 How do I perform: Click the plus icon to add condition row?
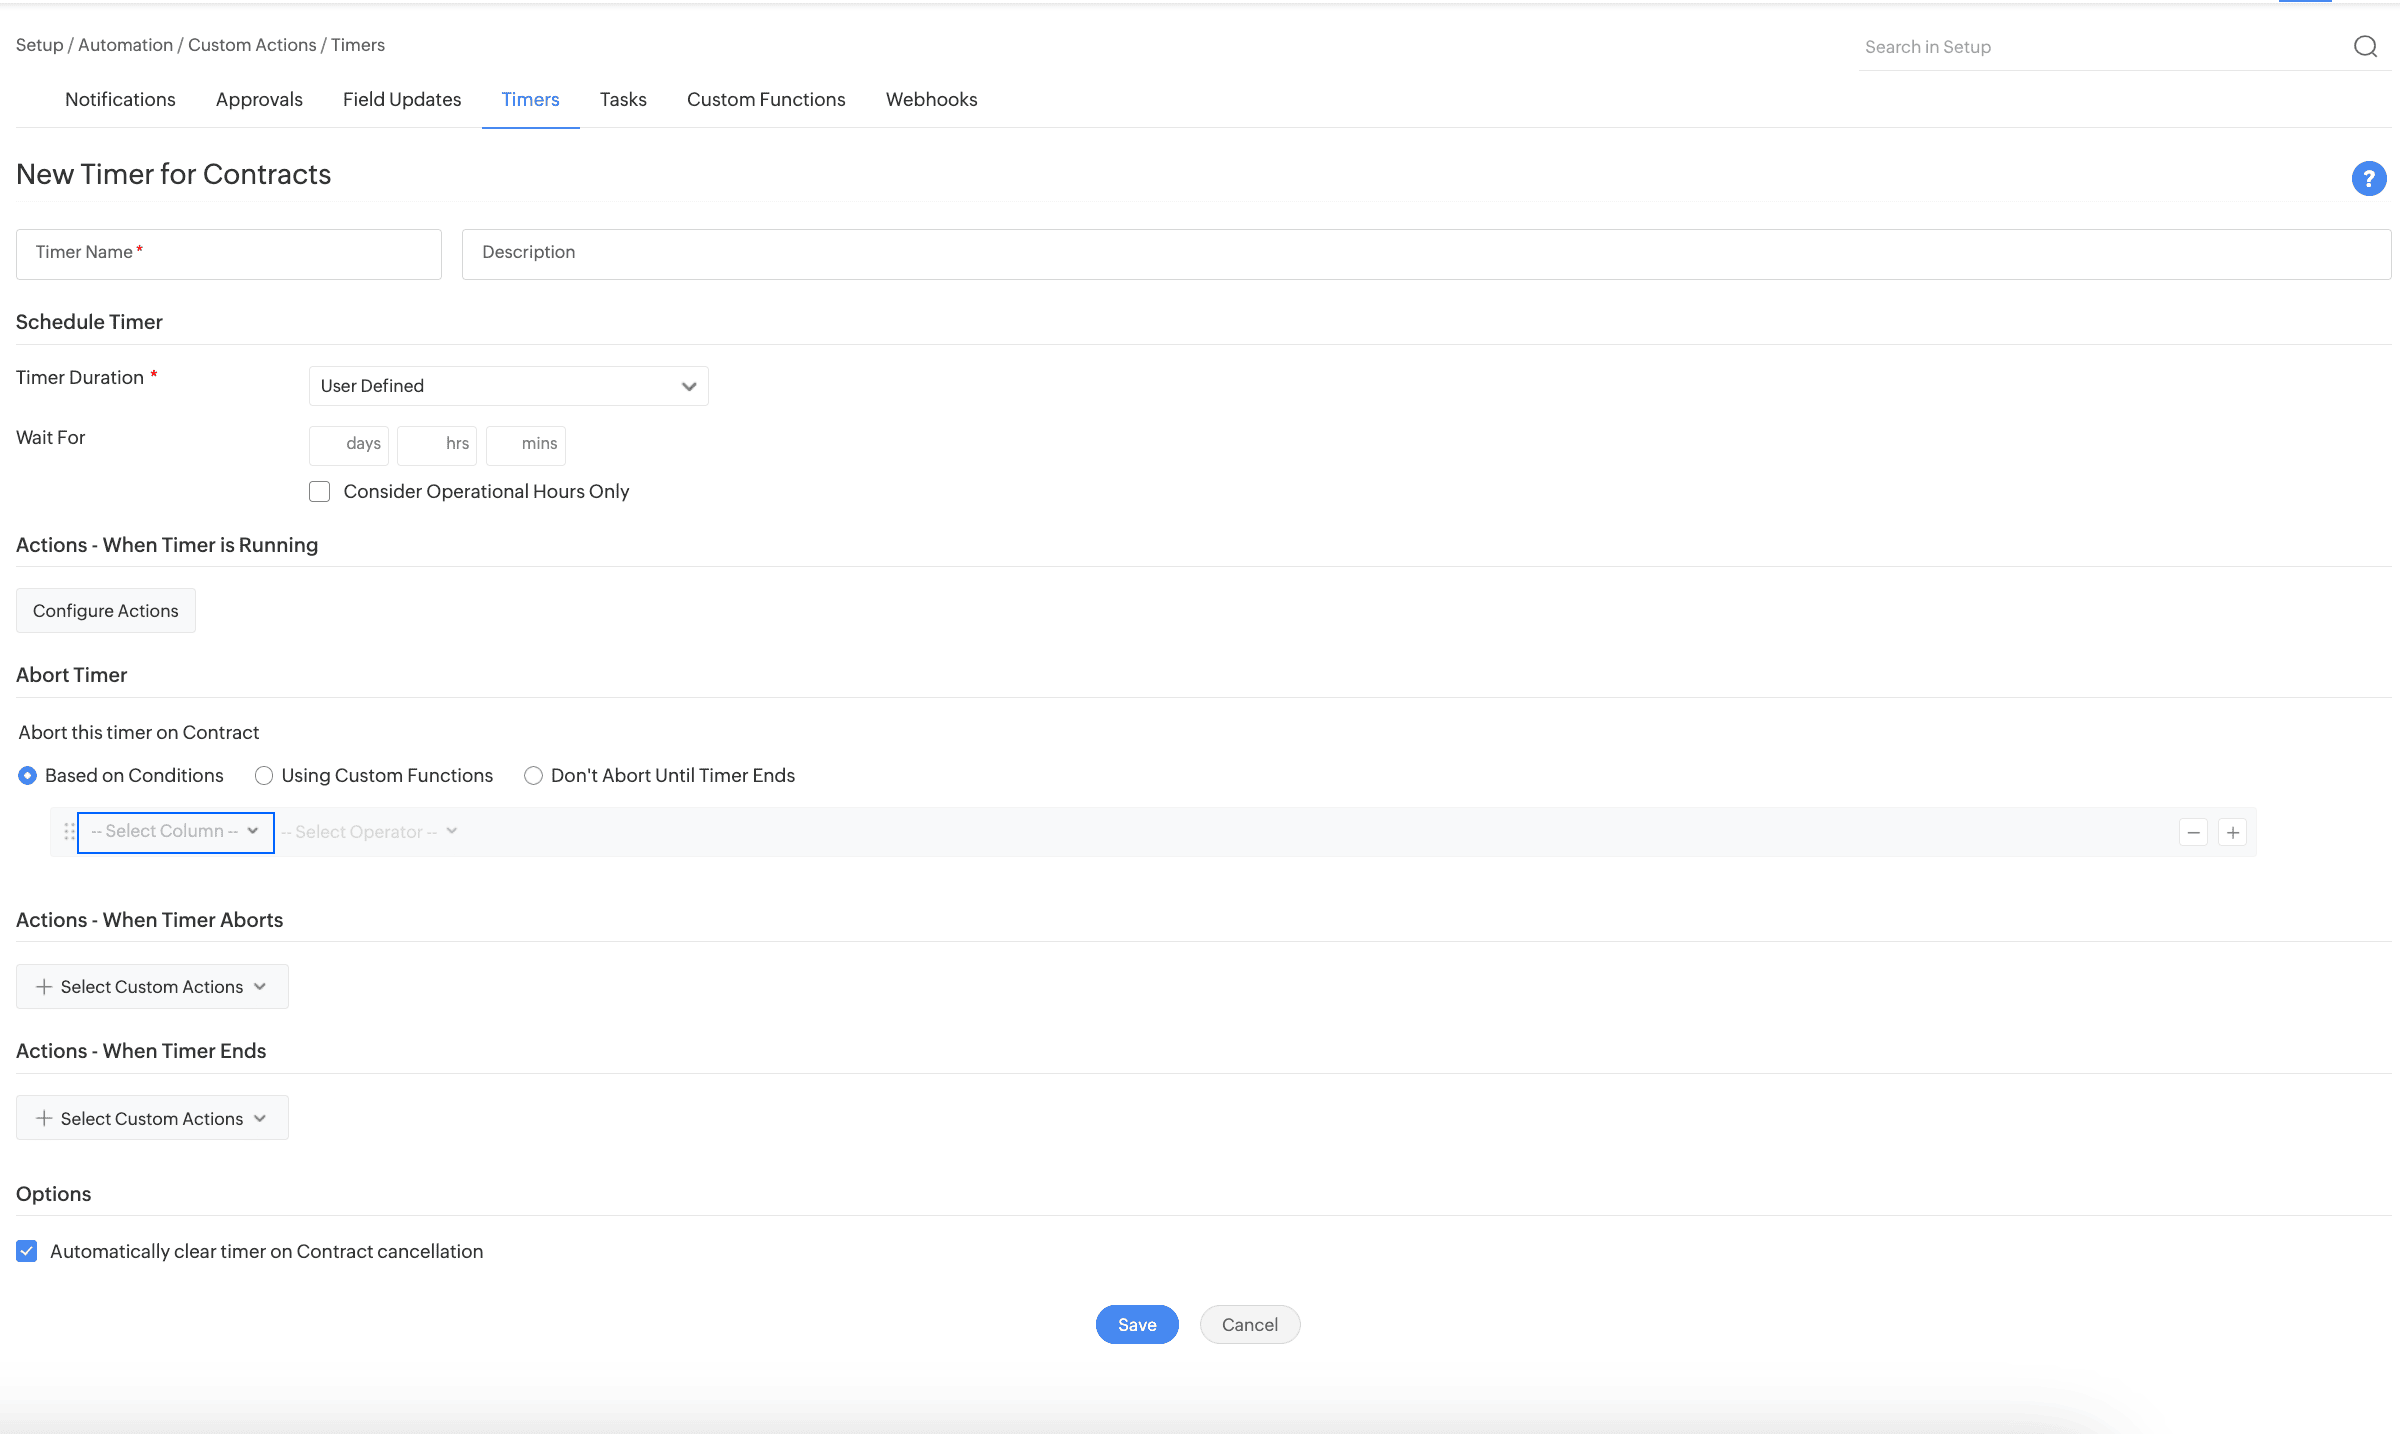coord(2232,833)
